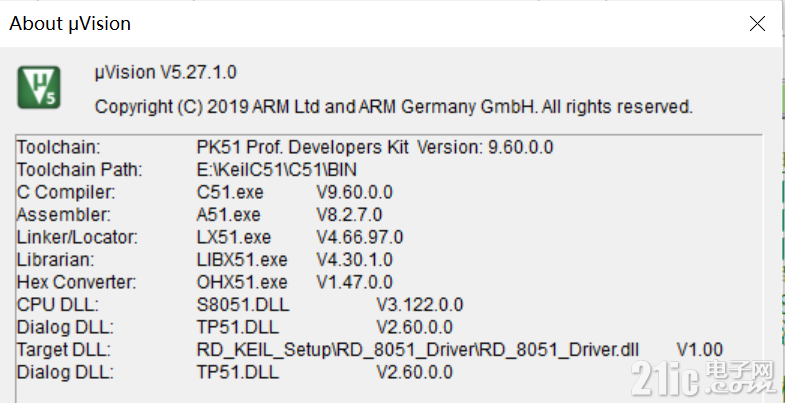This screenshot has height=403, width=785.
Task: Click the About µVision title bar text
Action: [70, 24]
